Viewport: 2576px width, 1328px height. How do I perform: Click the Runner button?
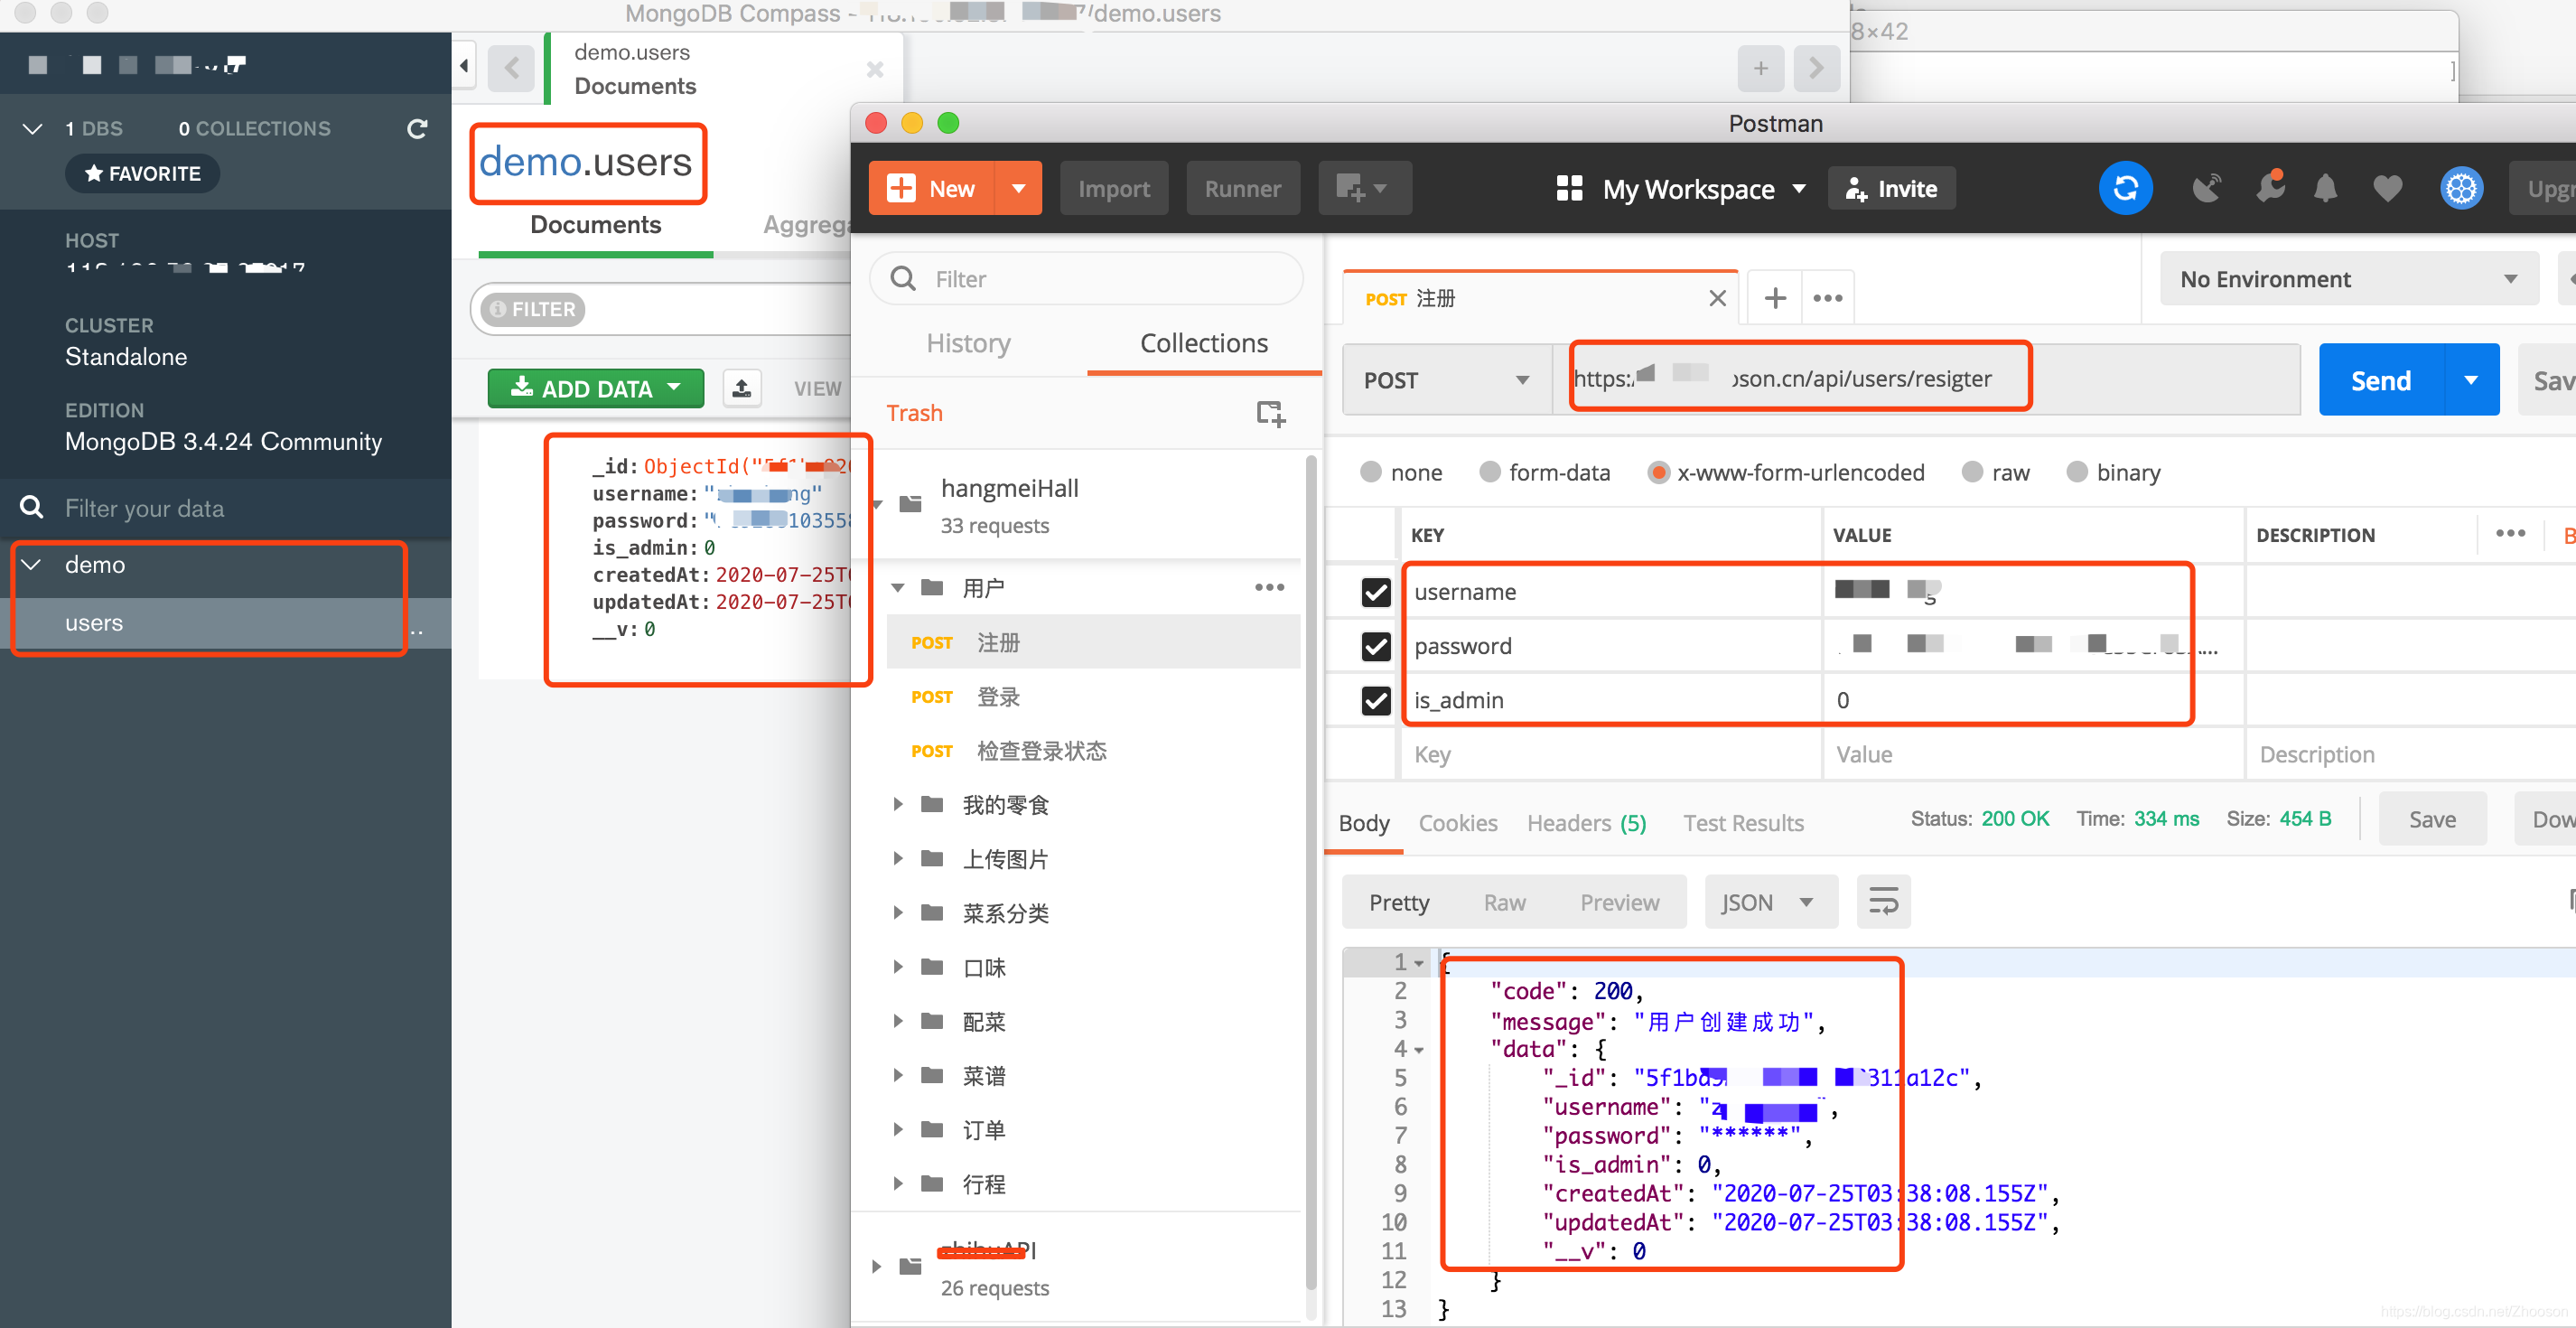coord(1242,188)
